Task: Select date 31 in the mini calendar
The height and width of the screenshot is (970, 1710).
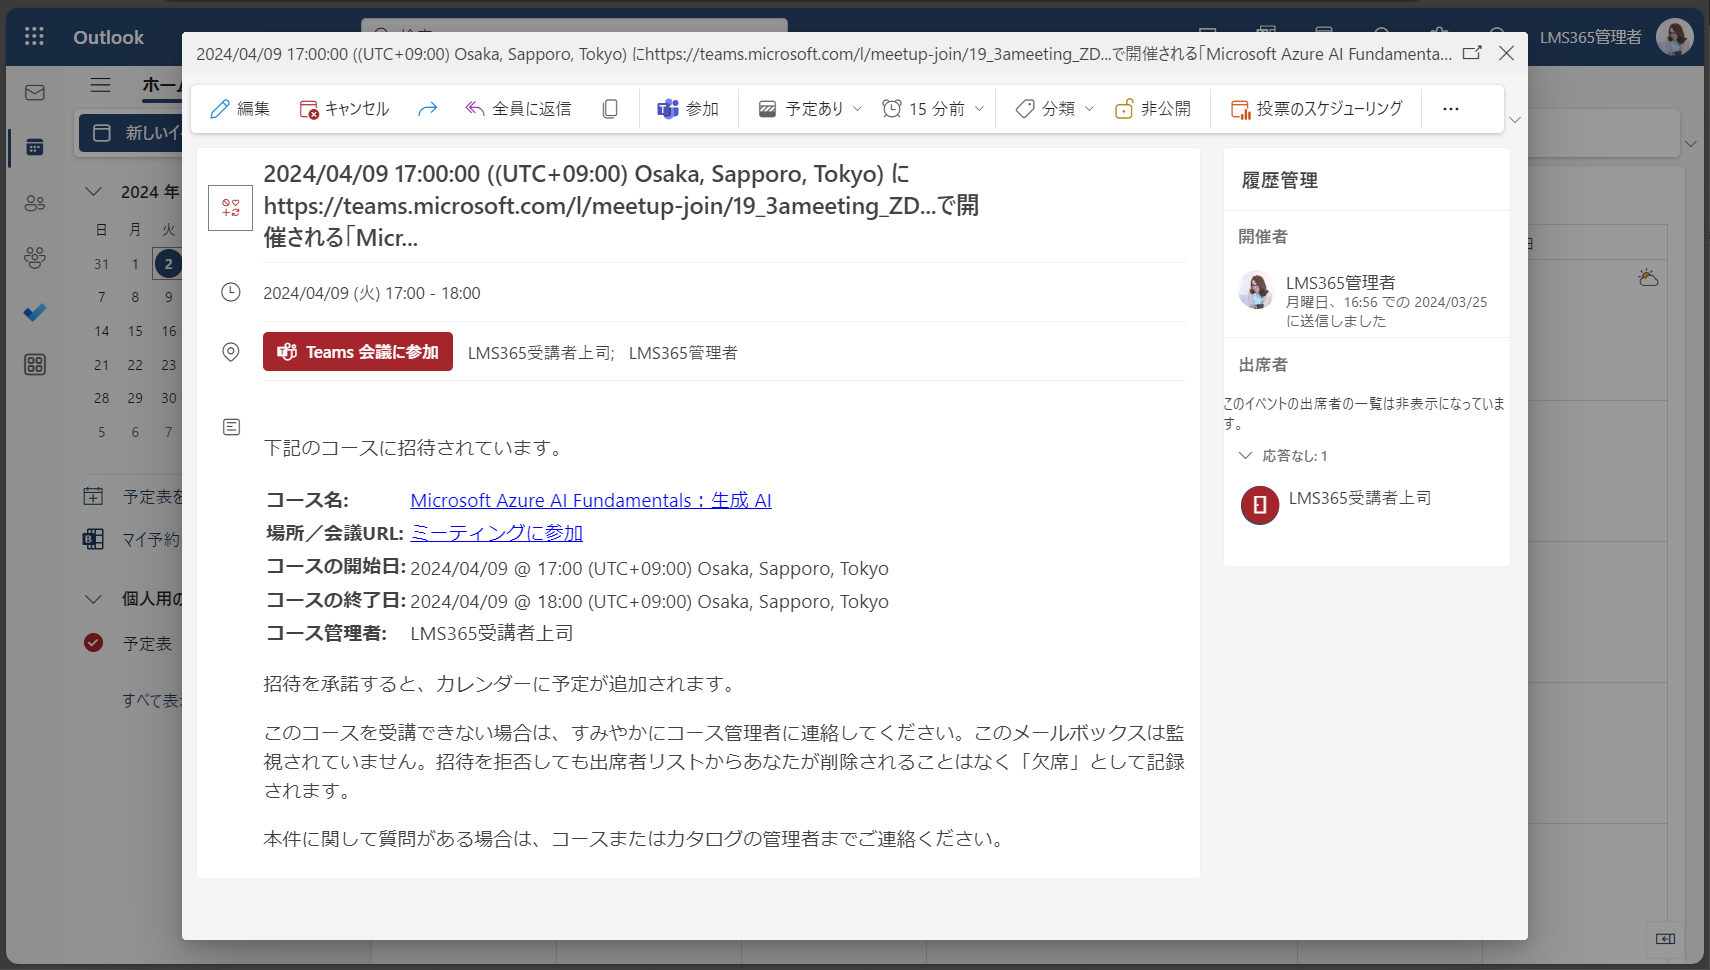Action: (x=102, y=264)
